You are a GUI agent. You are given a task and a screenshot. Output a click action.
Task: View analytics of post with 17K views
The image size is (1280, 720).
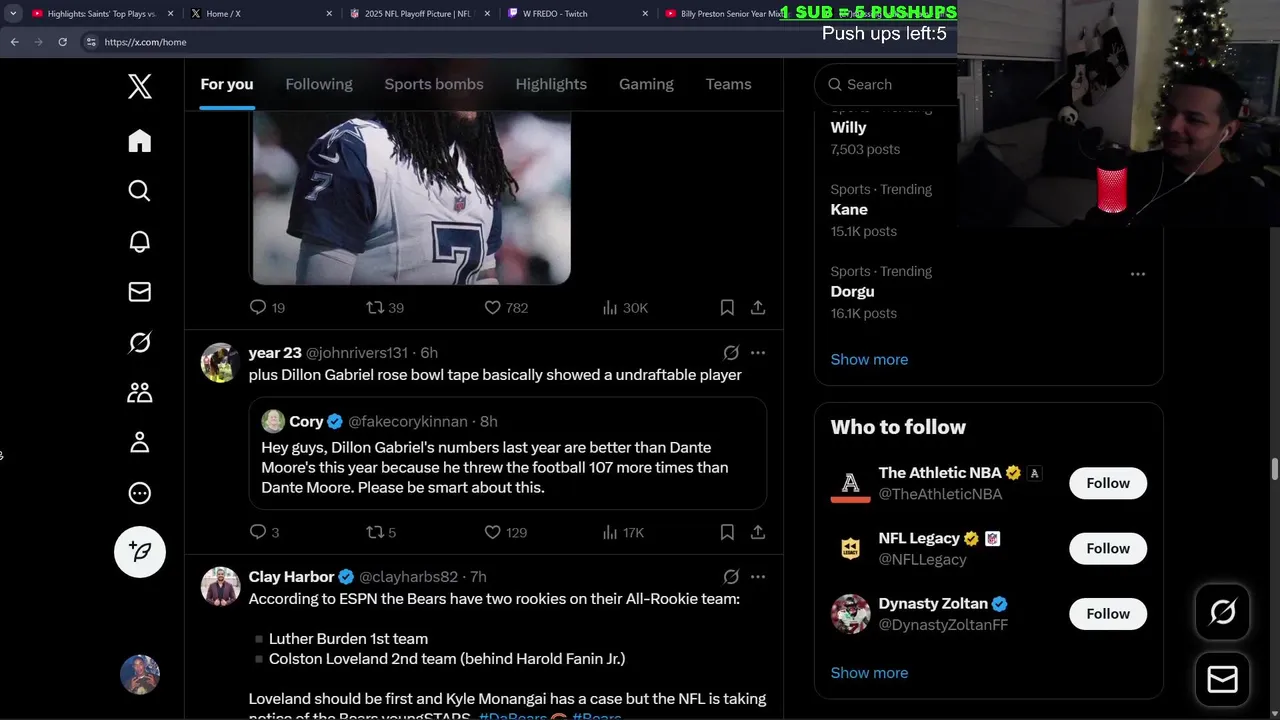tap(623, 532)
